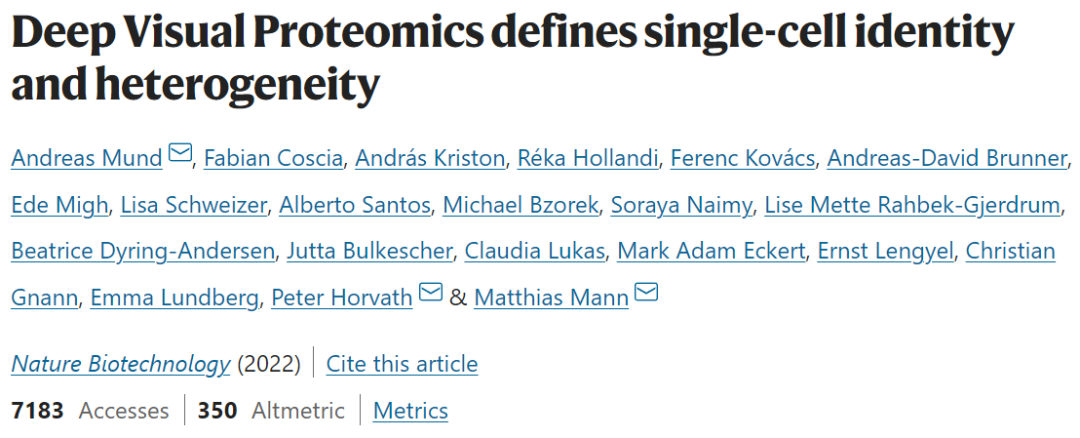Click the Matthias Mann author link
This screenshot has width=1080, height=438.
pos(551,297)
